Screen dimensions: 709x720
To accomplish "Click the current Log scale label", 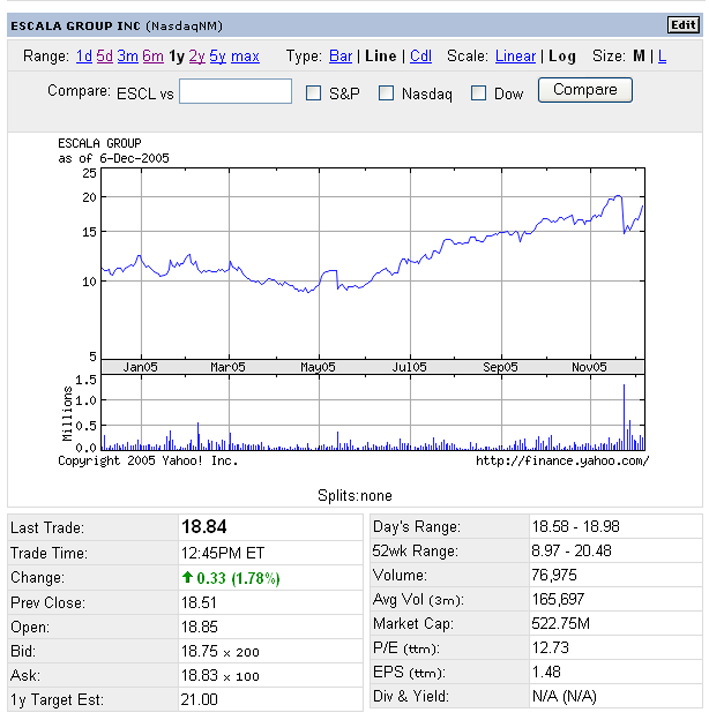I will pos(562,56).
